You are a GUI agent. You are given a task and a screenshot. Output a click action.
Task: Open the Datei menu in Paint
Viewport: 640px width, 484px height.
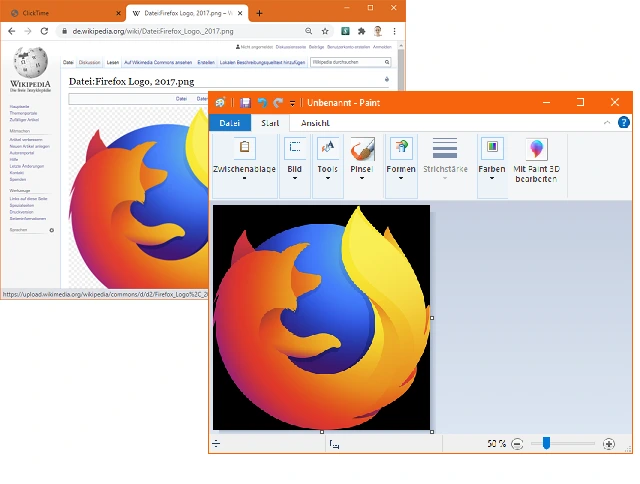(x=229, y=123)
